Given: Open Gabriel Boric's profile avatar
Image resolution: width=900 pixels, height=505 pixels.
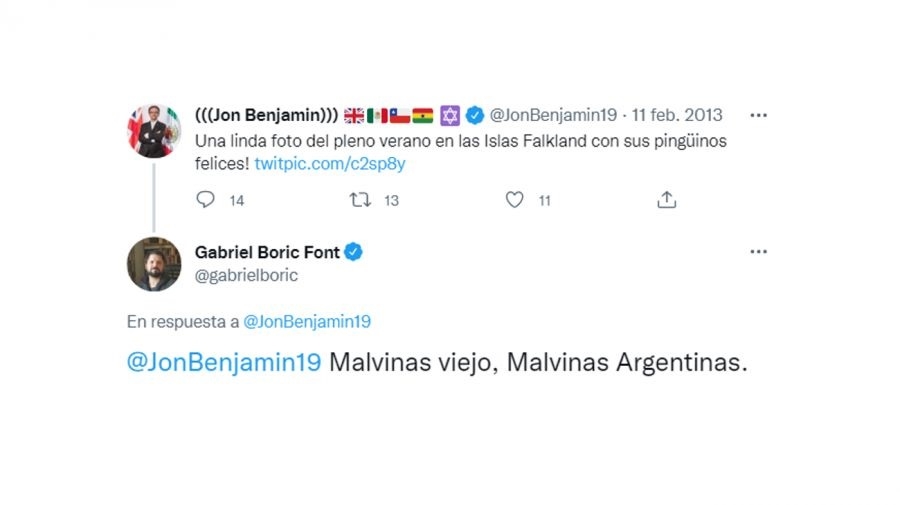Looking at the screenshot, I should (153, 264).
